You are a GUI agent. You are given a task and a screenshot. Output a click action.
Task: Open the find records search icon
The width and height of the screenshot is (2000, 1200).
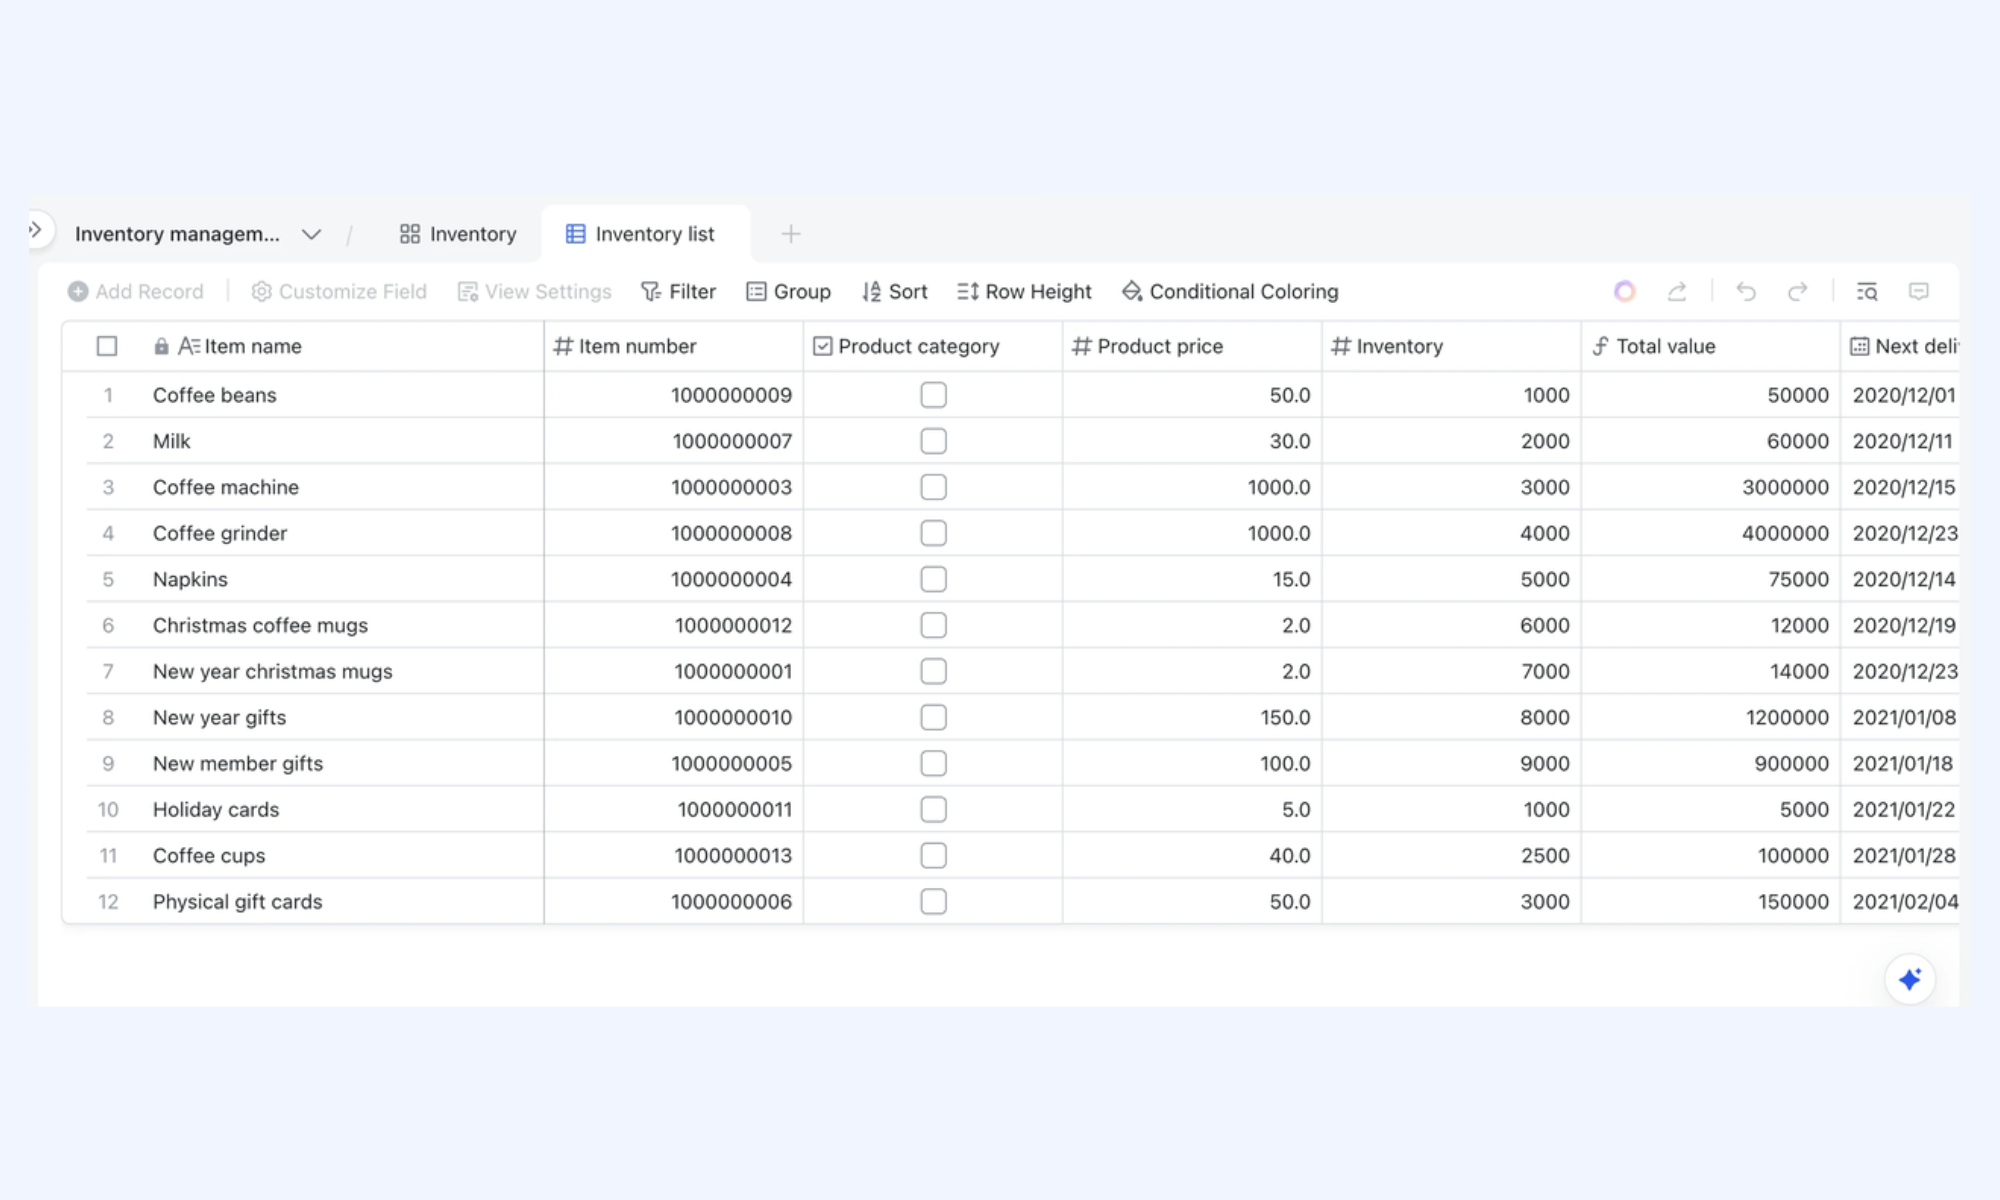(1866, 291)
